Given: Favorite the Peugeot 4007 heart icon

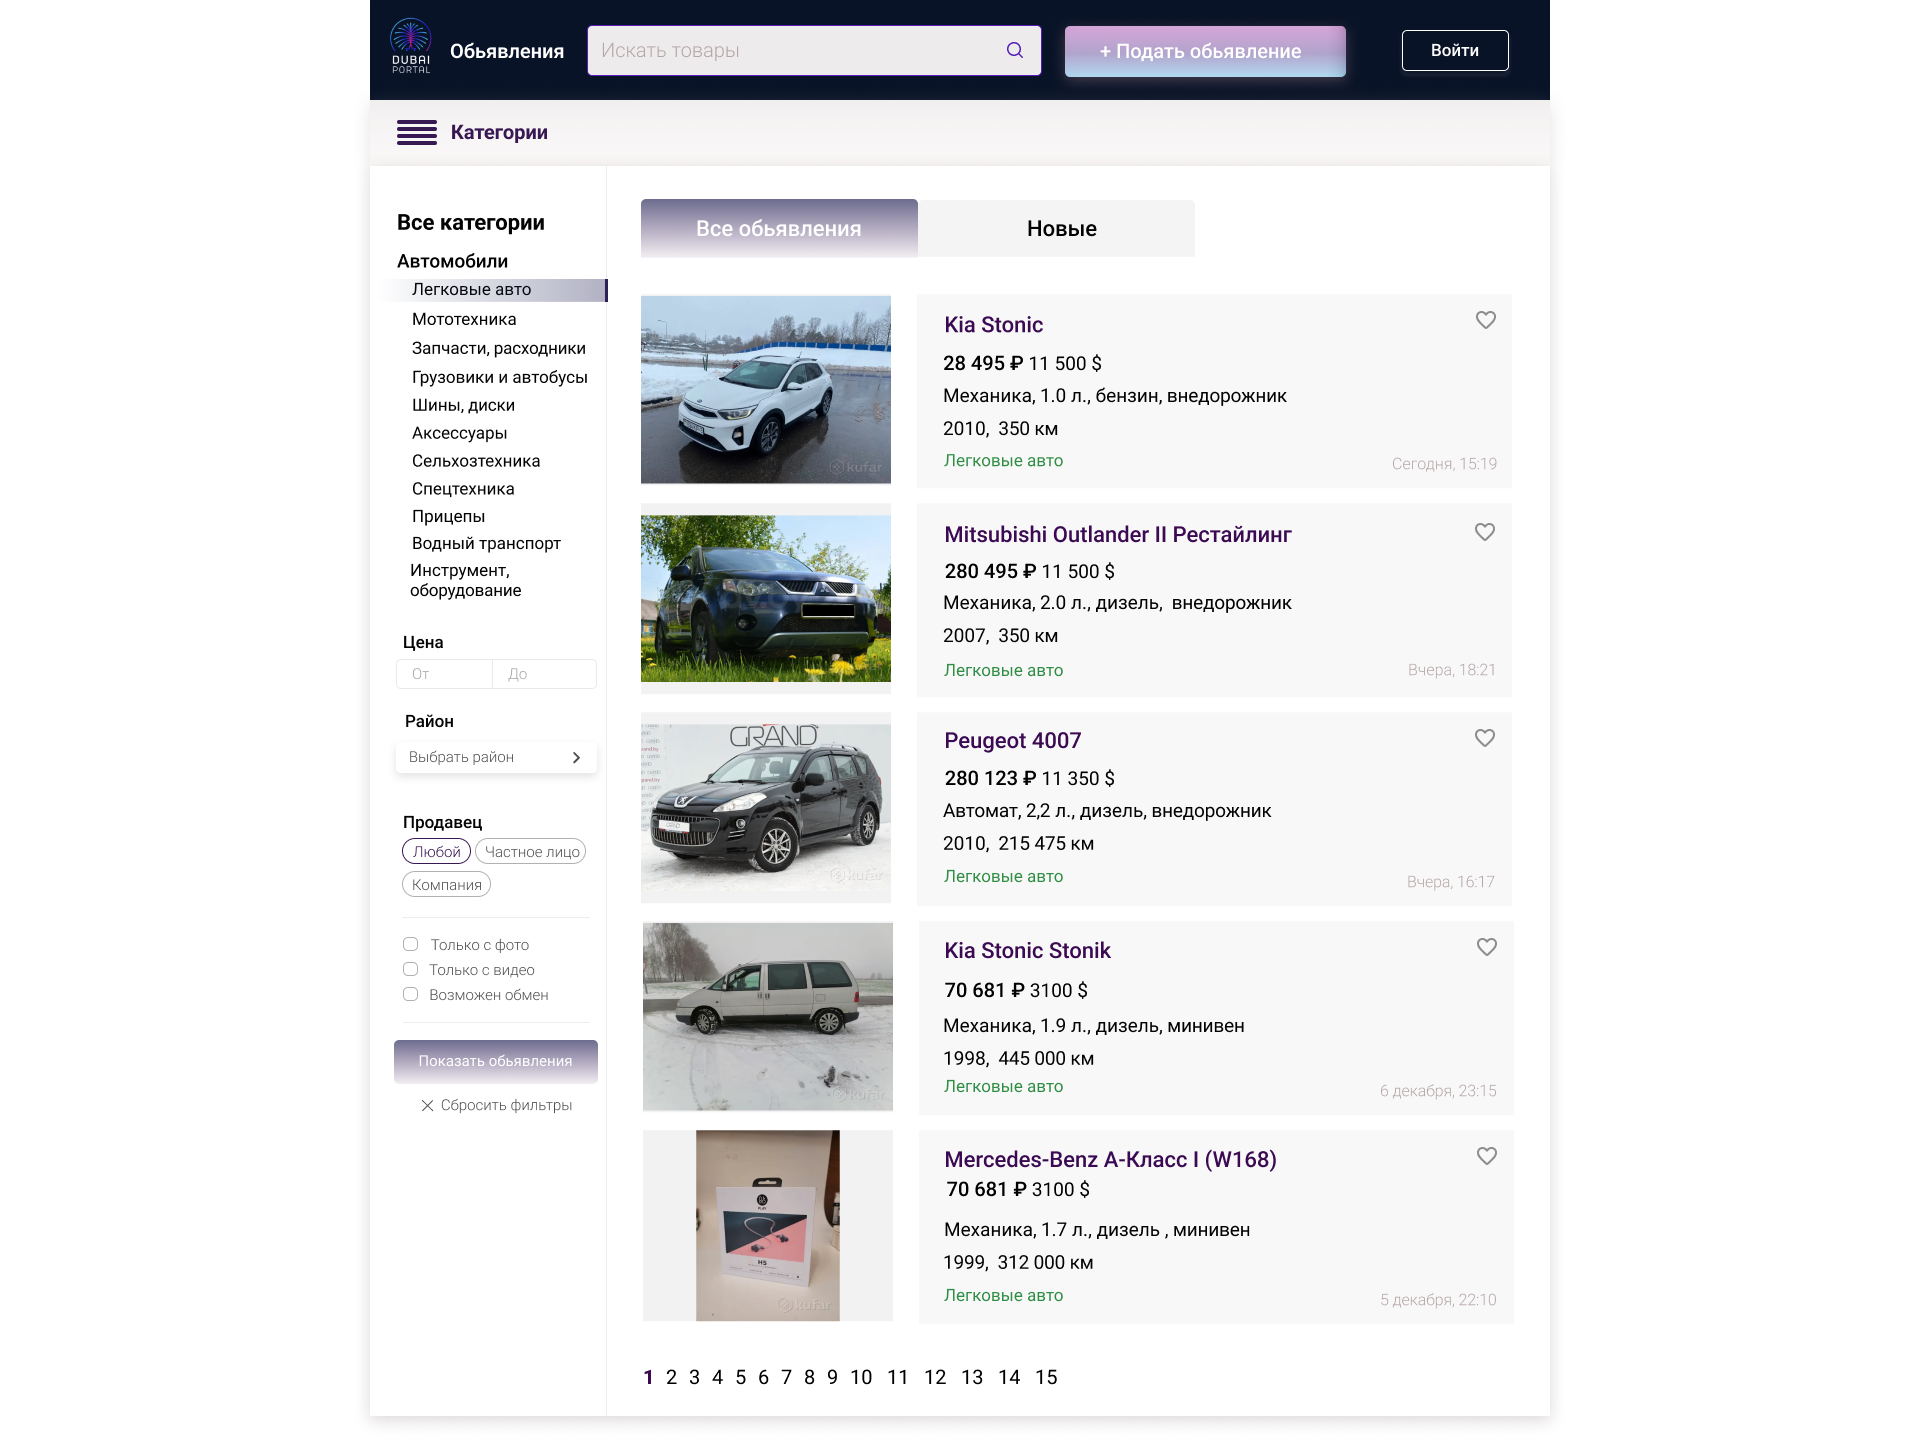Looking at the screenshot, I should point(1485,738).
